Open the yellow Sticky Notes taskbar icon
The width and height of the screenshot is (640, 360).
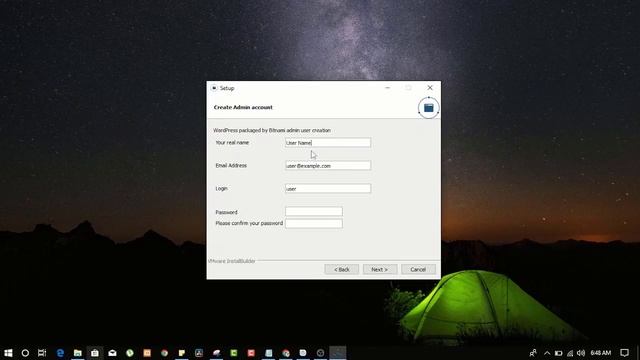(x=182, y=353)
